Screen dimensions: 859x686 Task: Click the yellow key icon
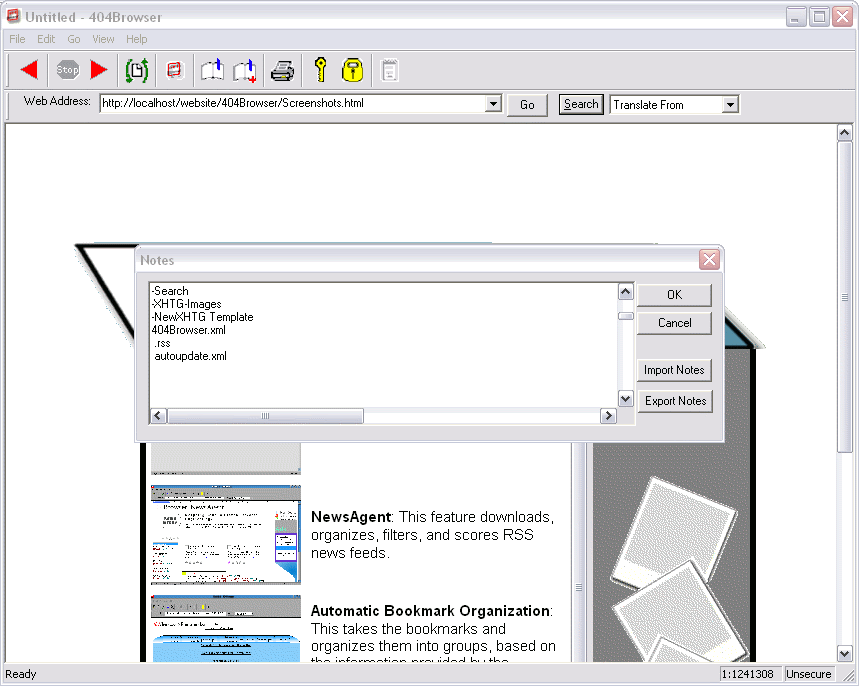(320, 70)
